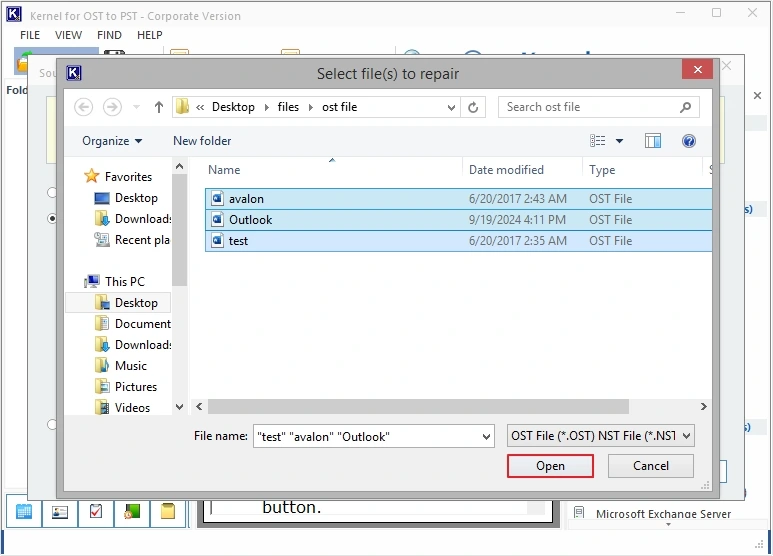Open the view options dropdown arrow
The height and width of the screenshot is (556, 773).
619,141
